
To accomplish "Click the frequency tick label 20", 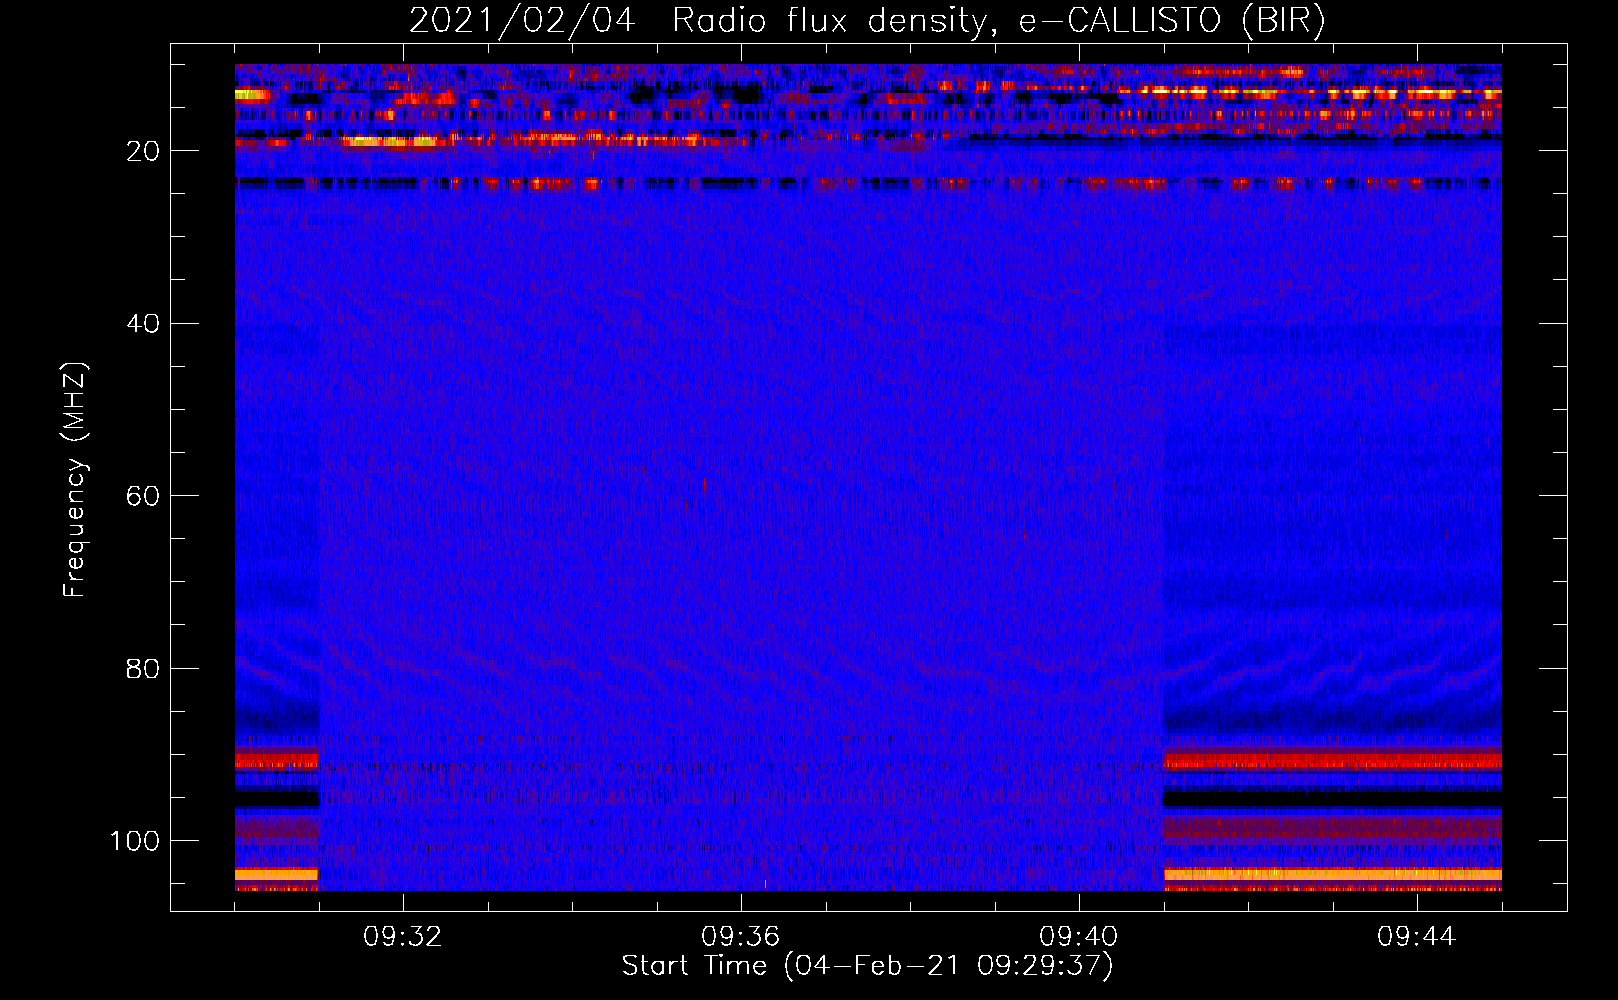I will 144,151.
